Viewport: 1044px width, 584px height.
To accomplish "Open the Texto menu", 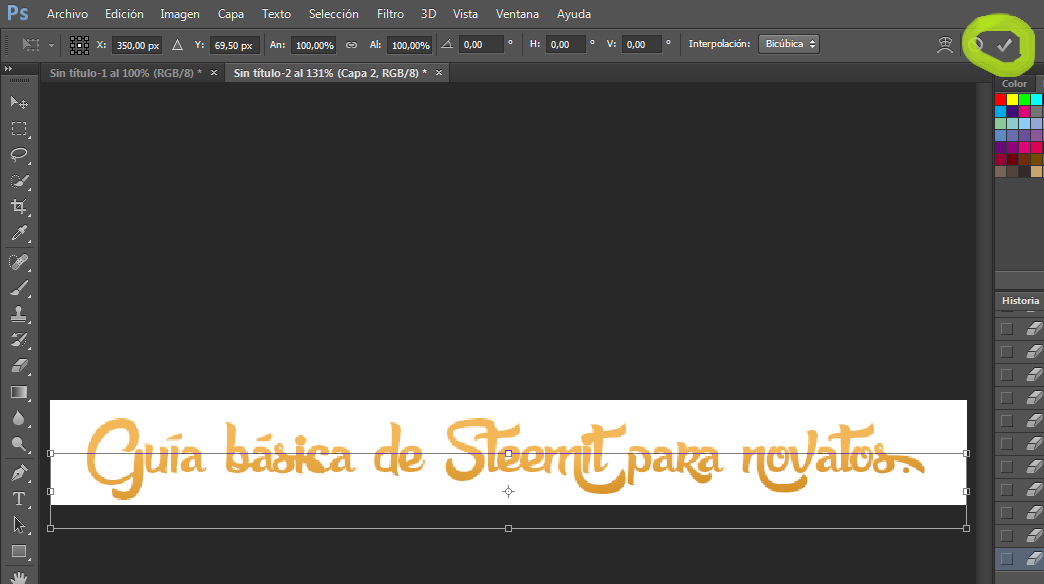I will (x=276, y=13).
